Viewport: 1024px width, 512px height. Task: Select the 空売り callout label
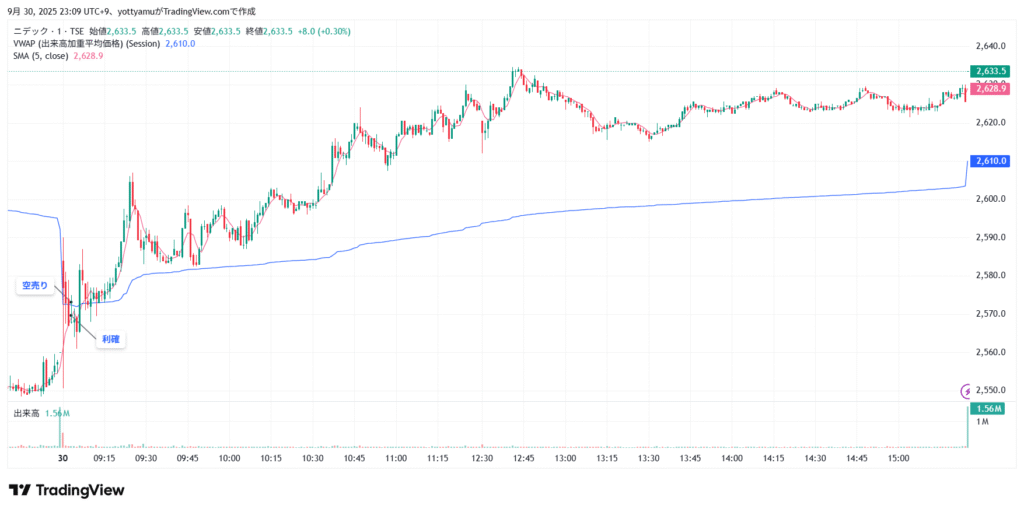tap(35, 286)
